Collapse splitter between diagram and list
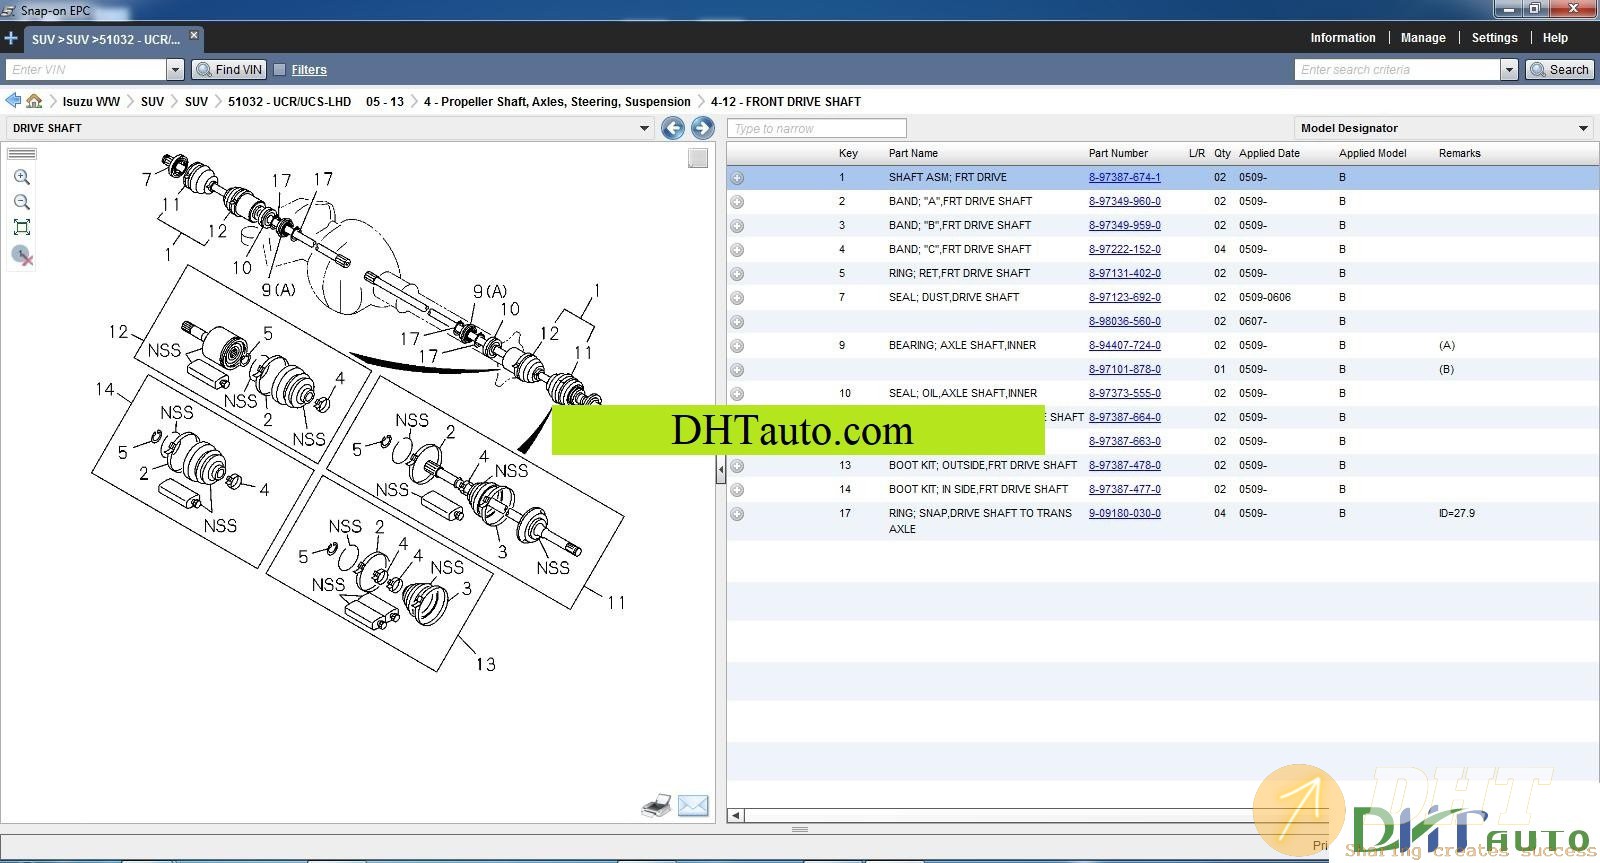Screen dimensions: 1600x863 pyautogui.click(x=720, y=468)
